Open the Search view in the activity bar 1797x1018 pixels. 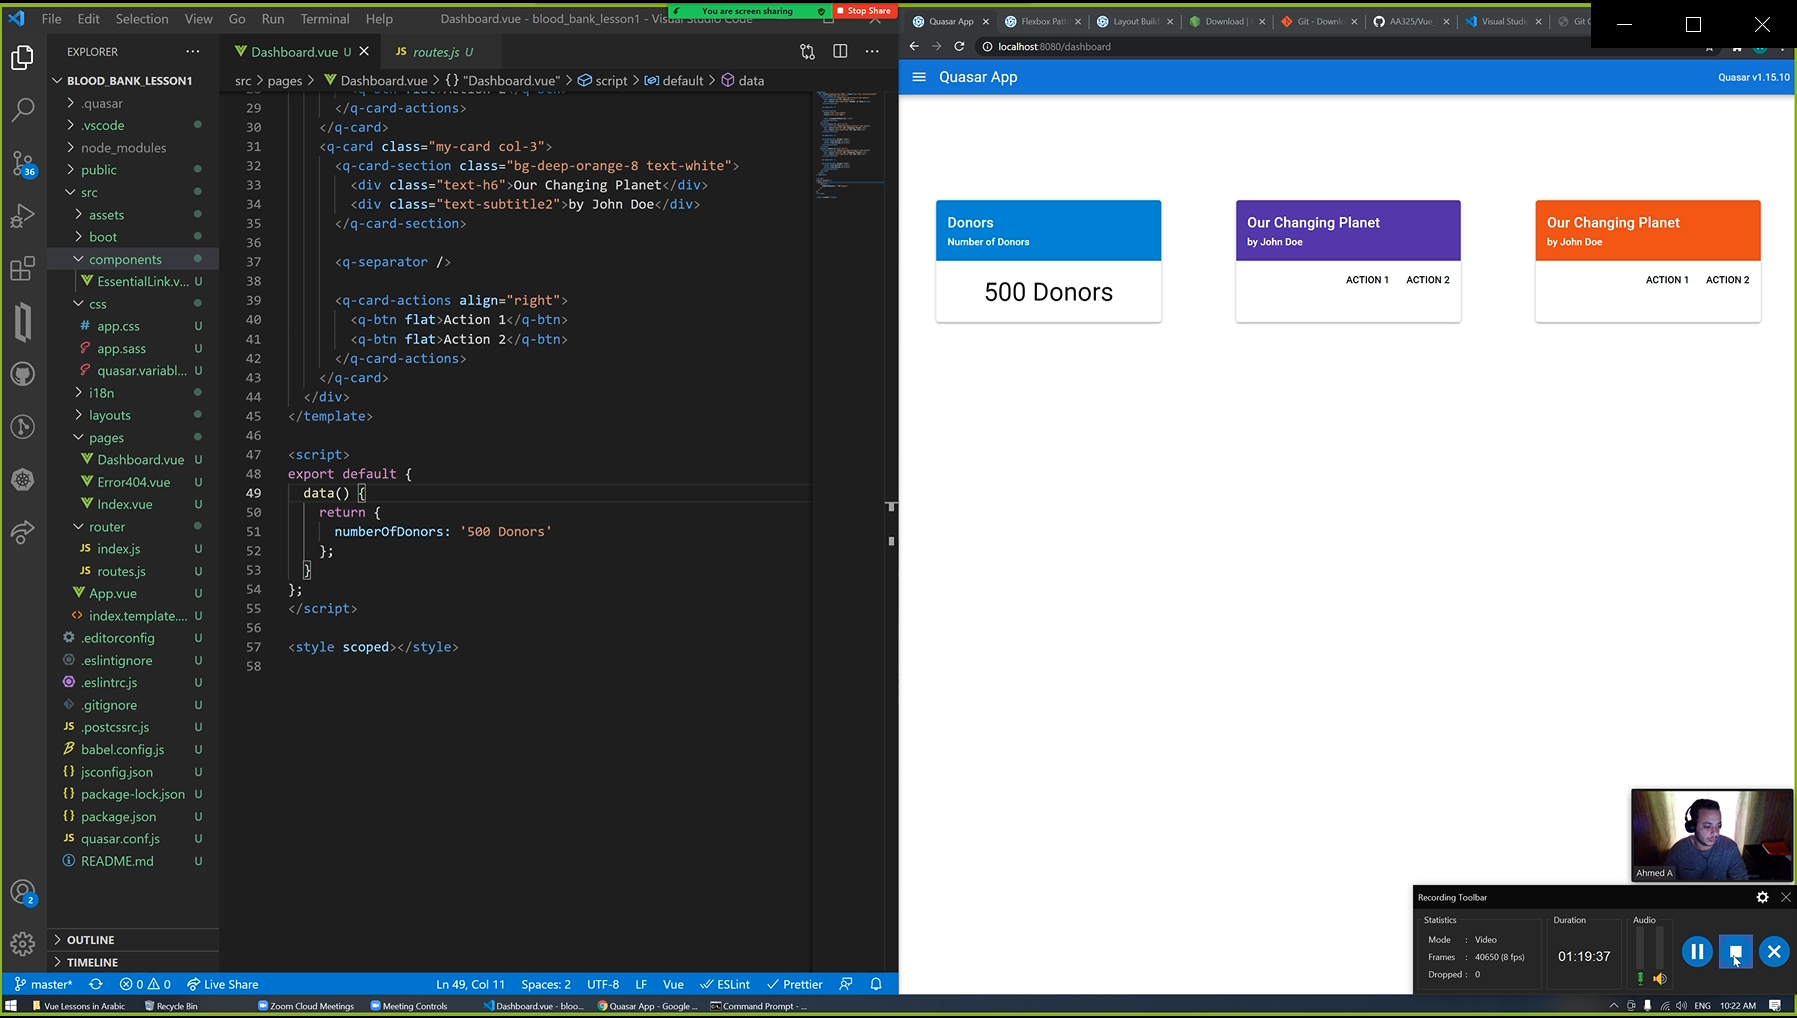tap(22, 110)
